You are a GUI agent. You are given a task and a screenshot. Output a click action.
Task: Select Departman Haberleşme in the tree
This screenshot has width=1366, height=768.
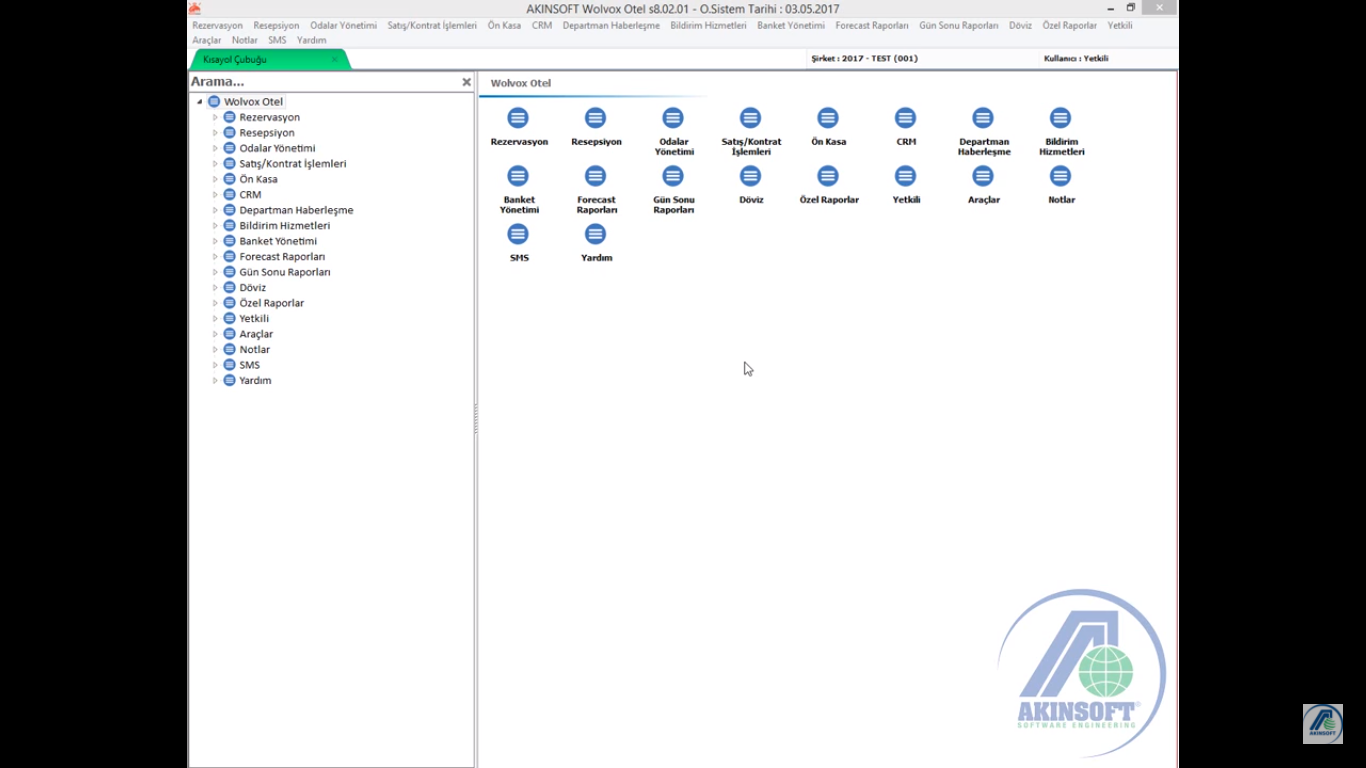(296, 211)
